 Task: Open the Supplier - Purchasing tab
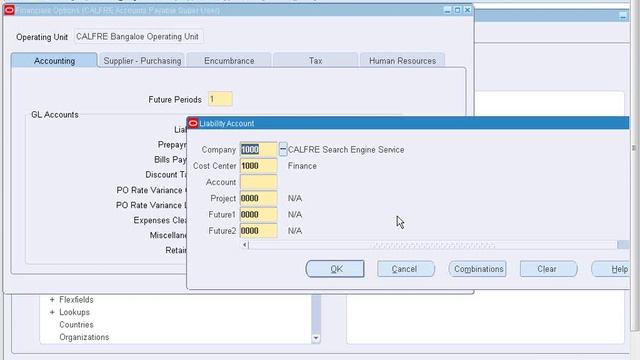point(142,60)
